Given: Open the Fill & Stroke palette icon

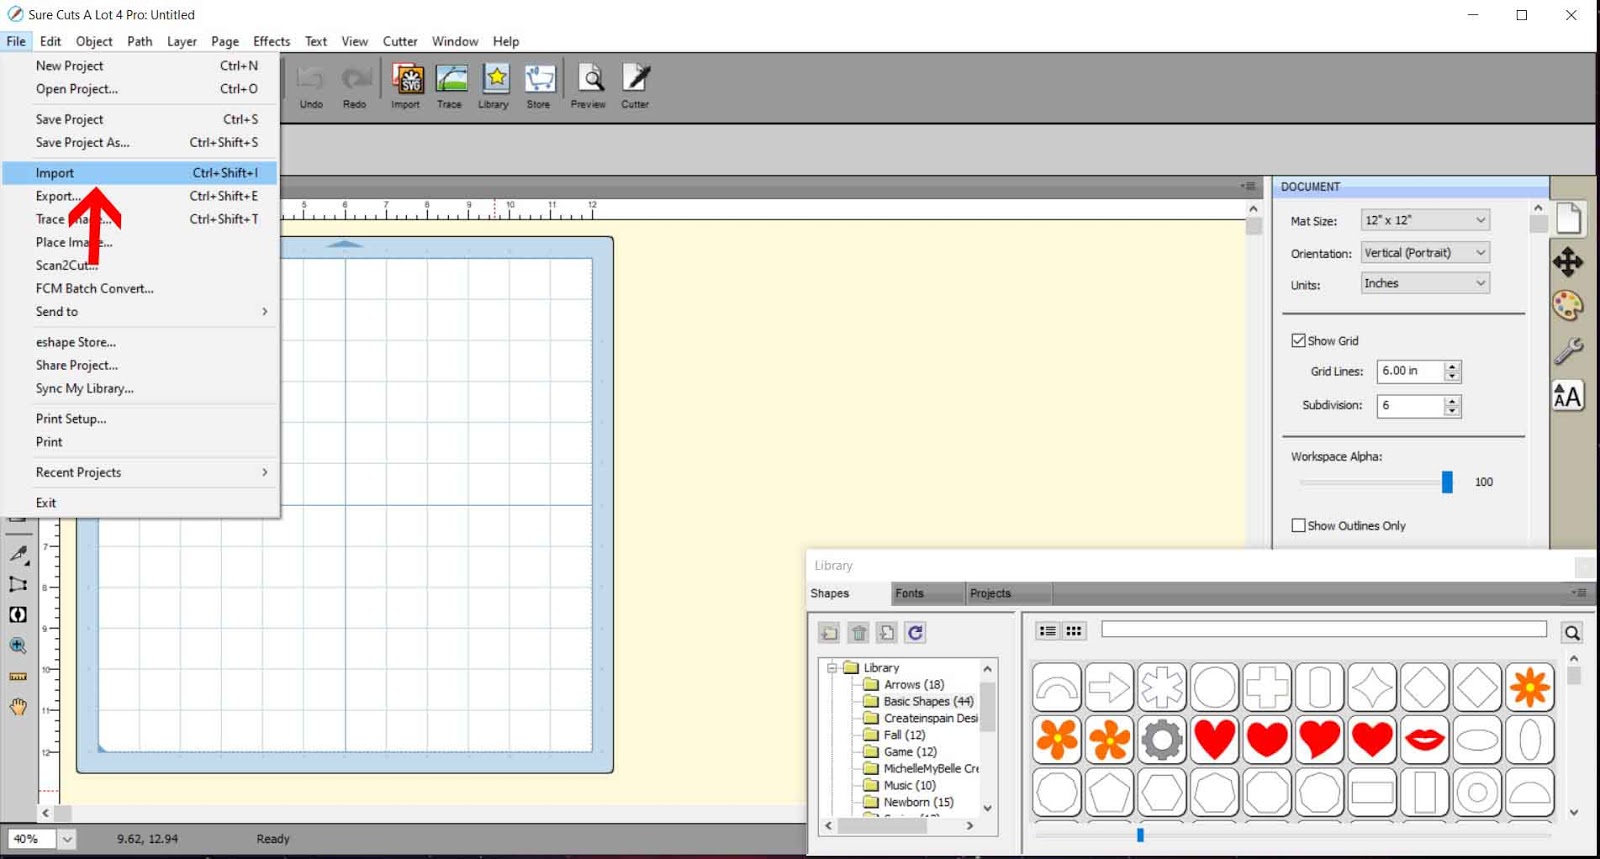Looking at the screenshot, I should 1568,306.
